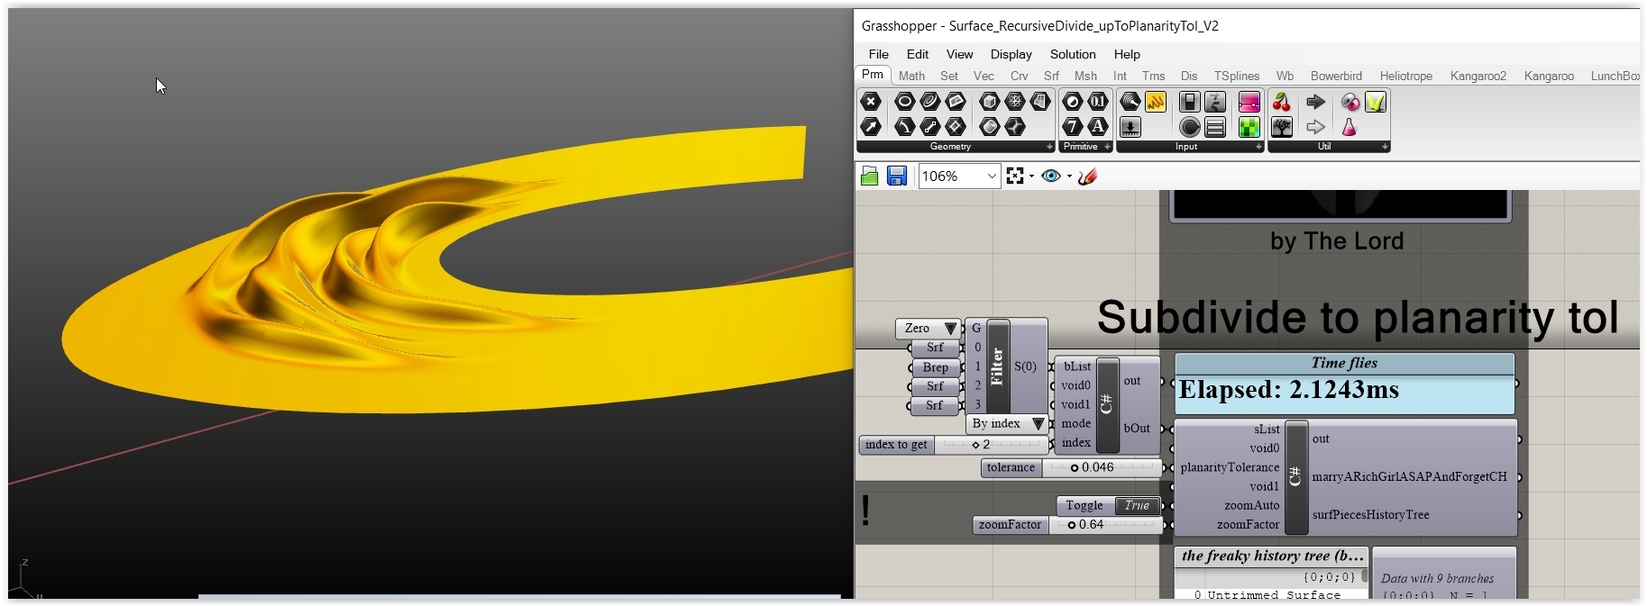
Task: Choose the tree Param Viewer icon in Util
Action: (x=1281, y=127)
